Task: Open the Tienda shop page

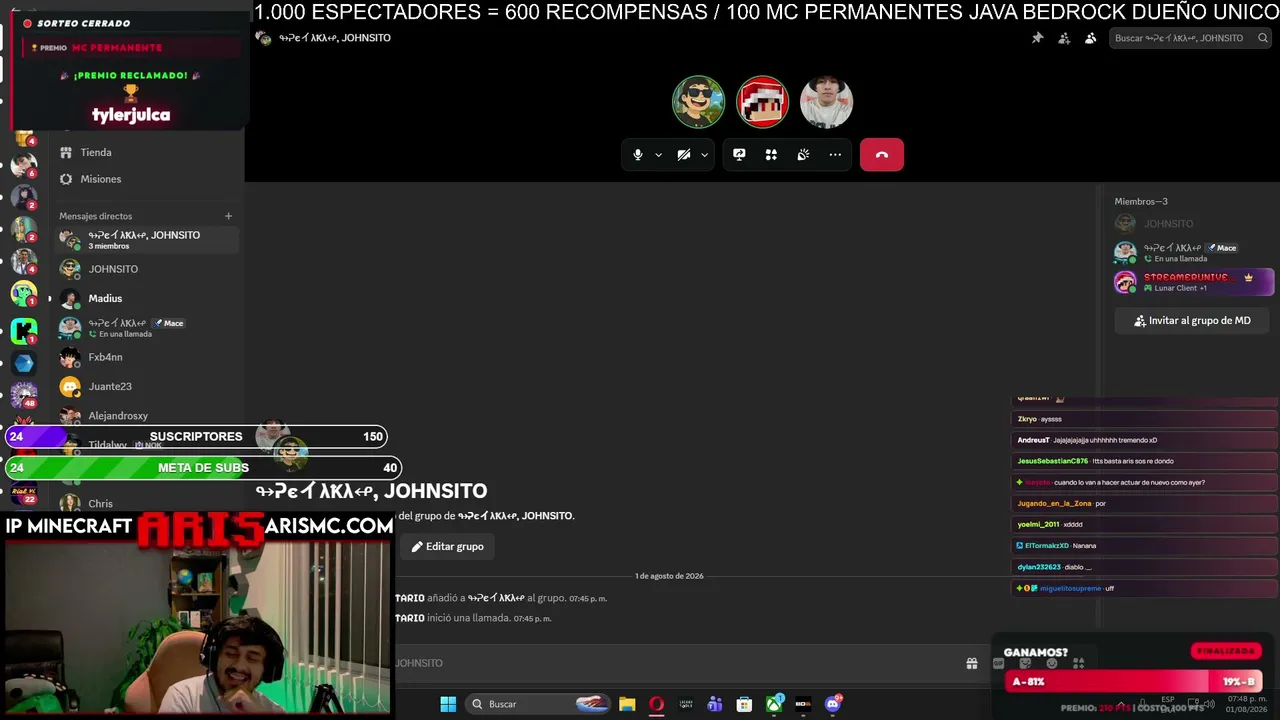Action: click(x=147, y=153)
